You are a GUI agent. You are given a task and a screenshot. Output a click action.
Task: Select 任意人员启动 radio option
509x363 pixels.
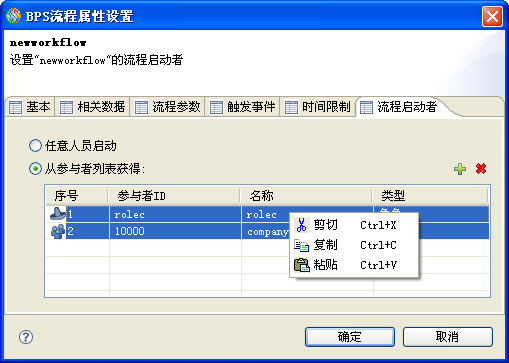[35, 146]
